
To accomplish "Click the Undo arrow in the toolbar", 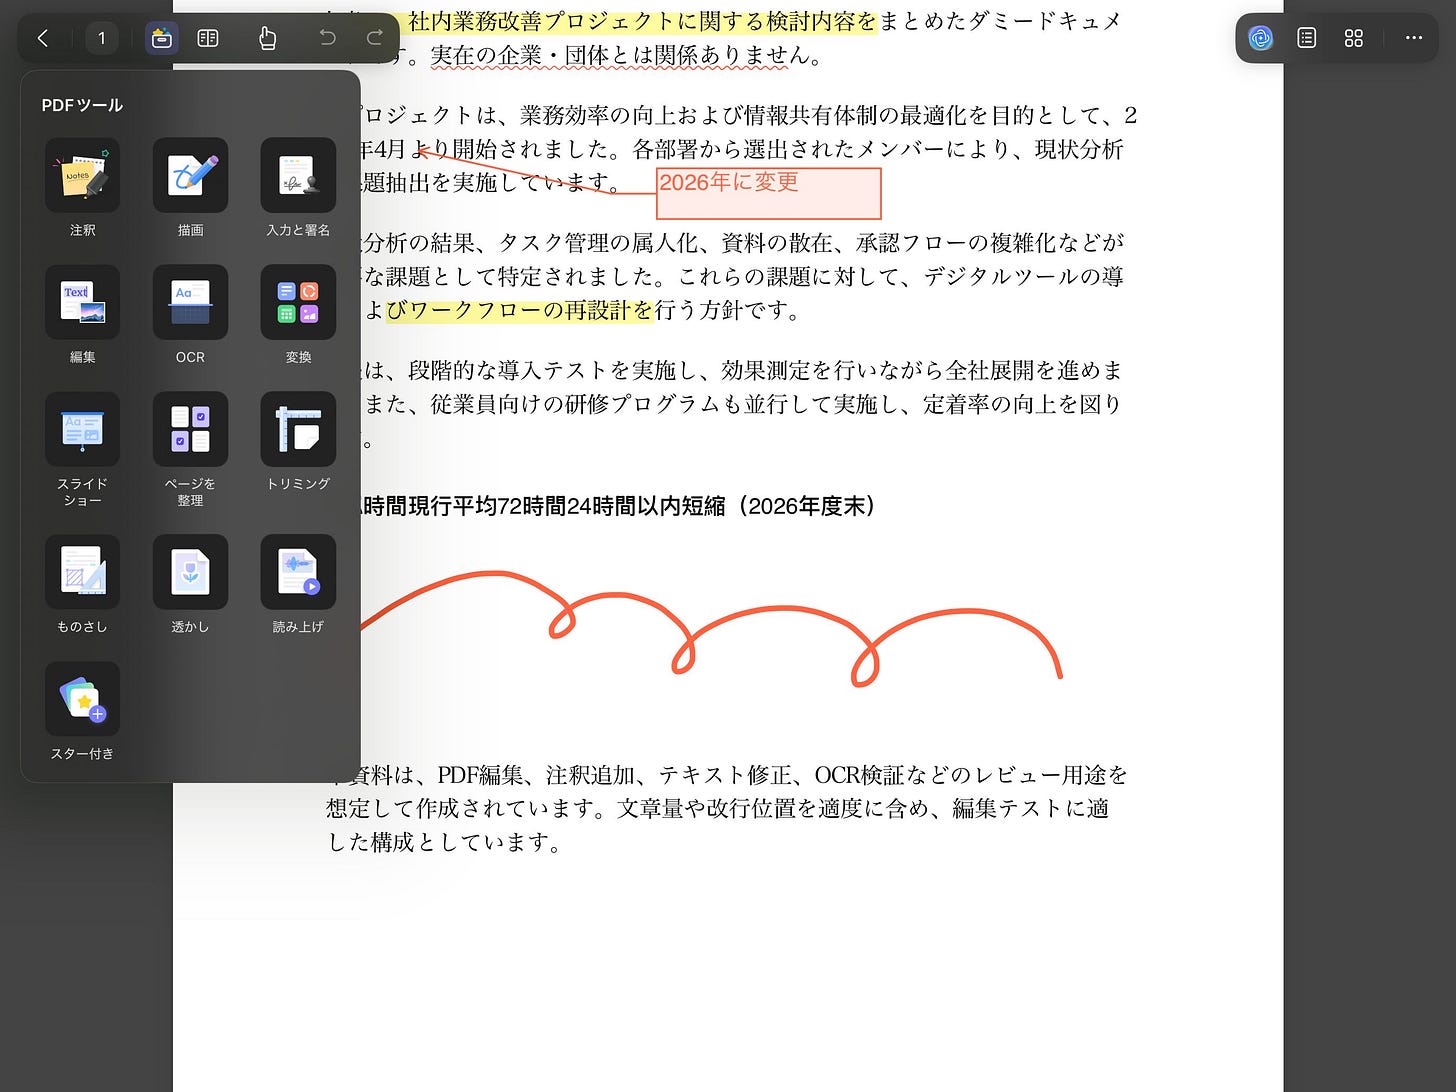I will (327, 38).
